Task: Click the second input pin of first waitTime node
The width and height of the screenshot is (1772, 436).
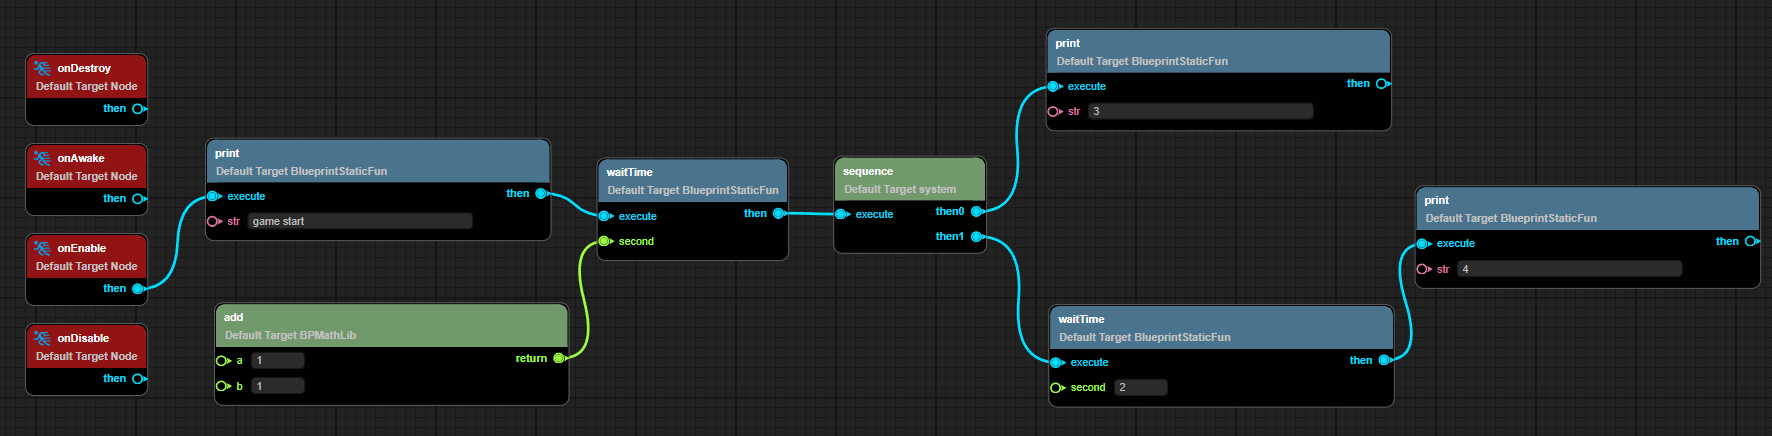Action: 604,241
